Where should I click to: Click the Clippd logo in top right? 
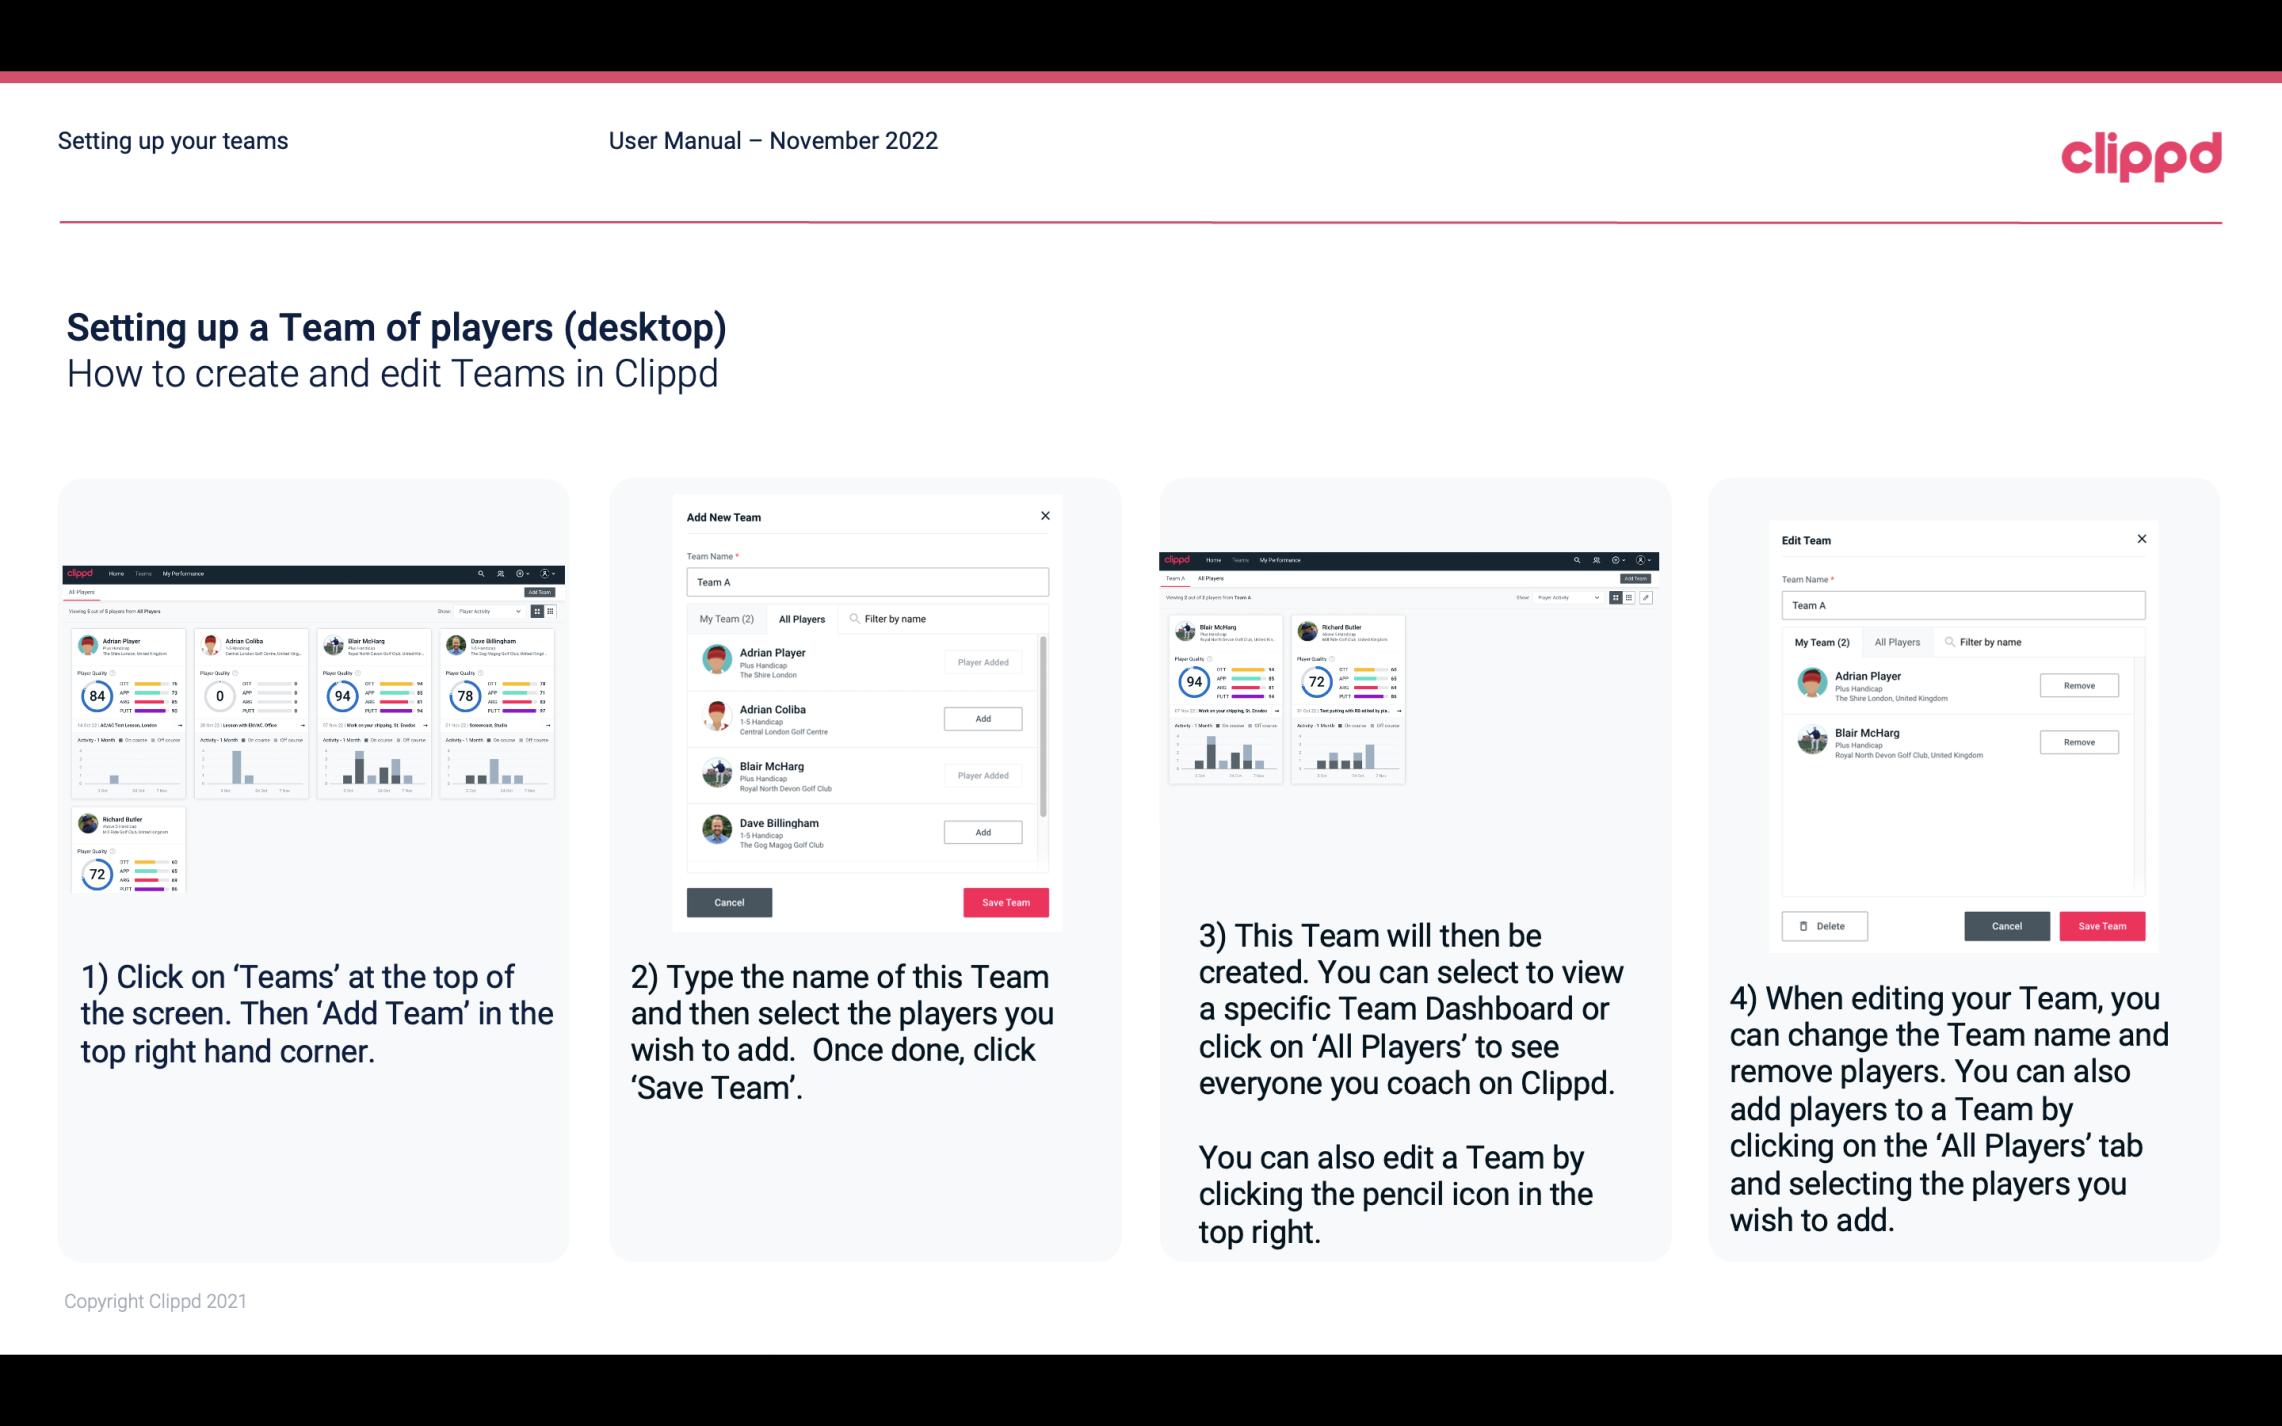coord(2141,151)
